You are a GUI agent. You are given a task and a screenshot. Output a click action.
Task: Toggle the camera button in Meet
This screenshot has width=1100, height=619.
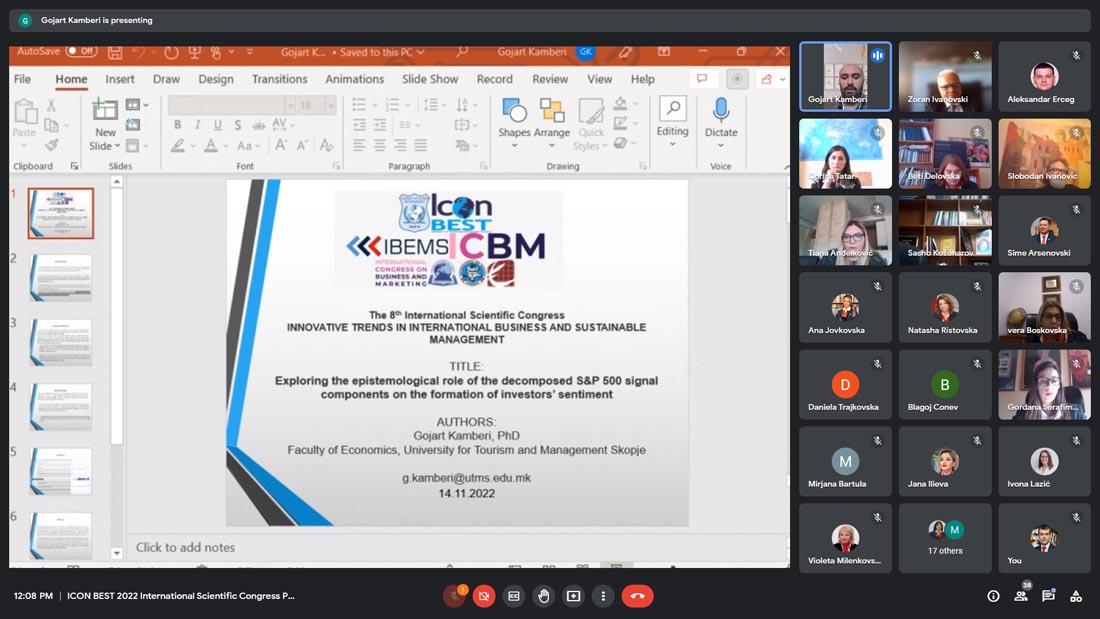point(483,596)
